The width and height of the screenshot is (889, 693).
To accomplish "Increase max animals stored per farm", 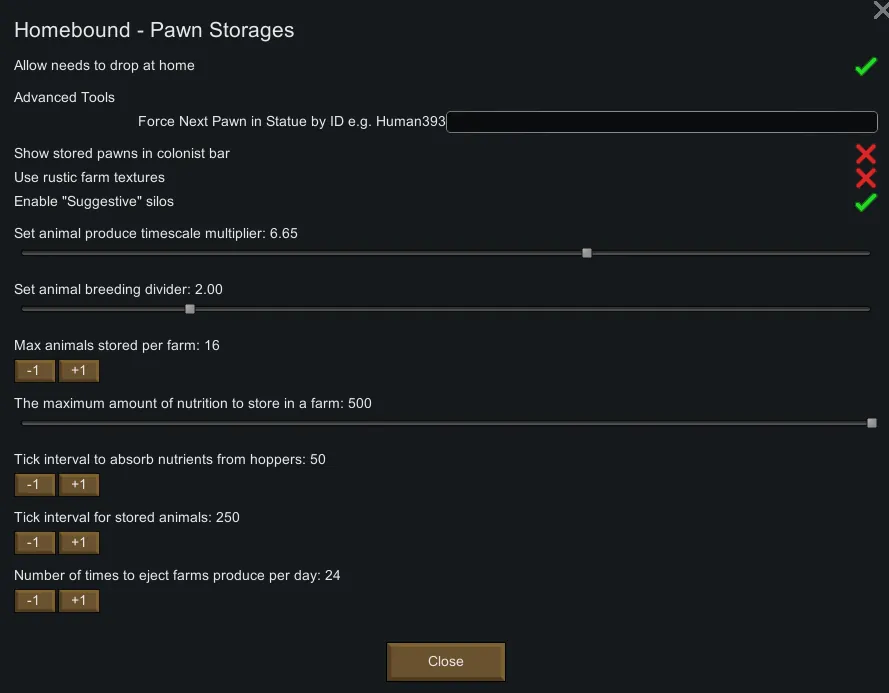I will (79, 371).
